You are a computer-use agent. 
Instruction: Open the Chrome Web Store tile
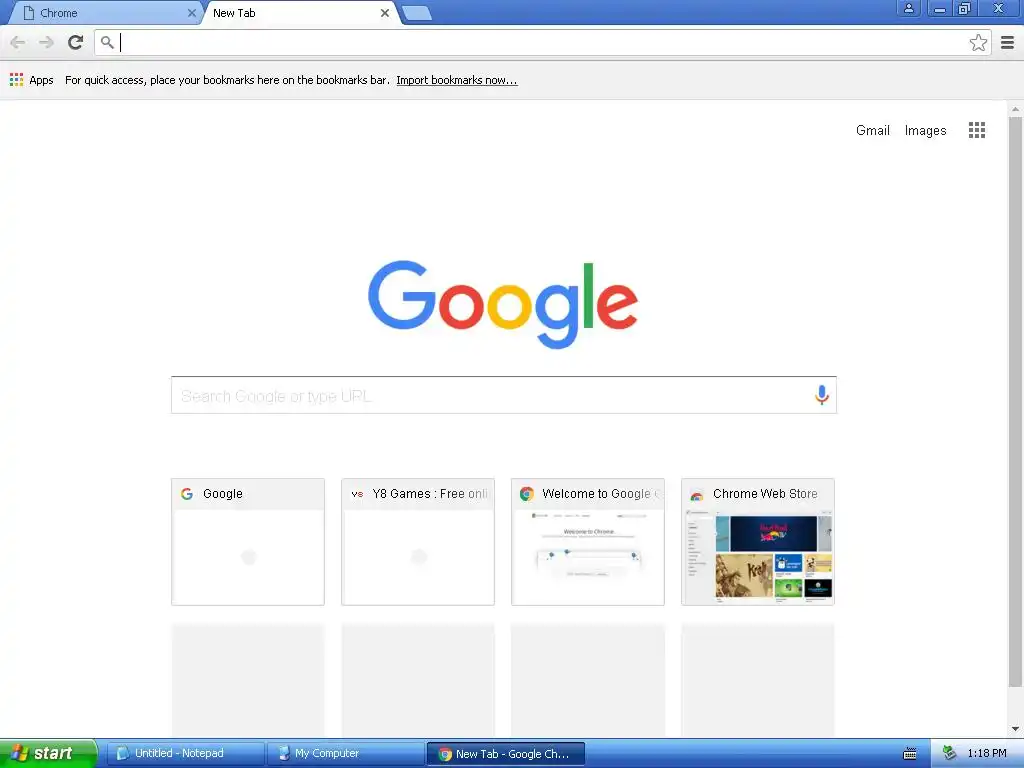[x=758, y=542]
